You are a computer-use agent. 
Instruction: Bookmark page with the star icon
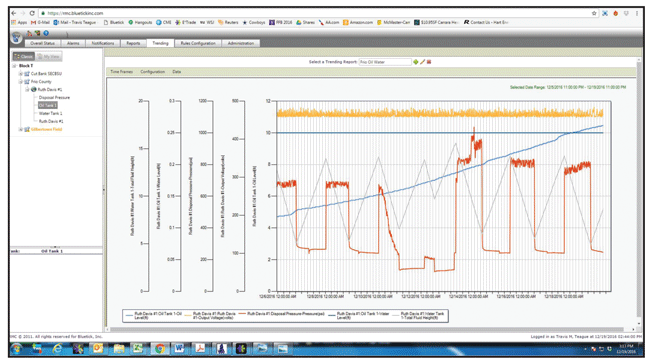click(x=594, y=13)
